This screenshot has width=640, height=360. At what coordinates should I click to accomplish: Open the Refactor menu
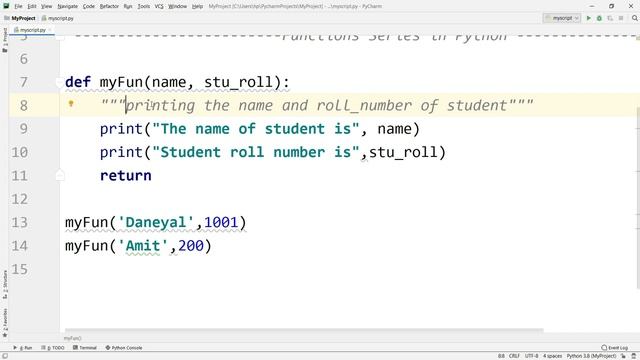coord(109,6)
